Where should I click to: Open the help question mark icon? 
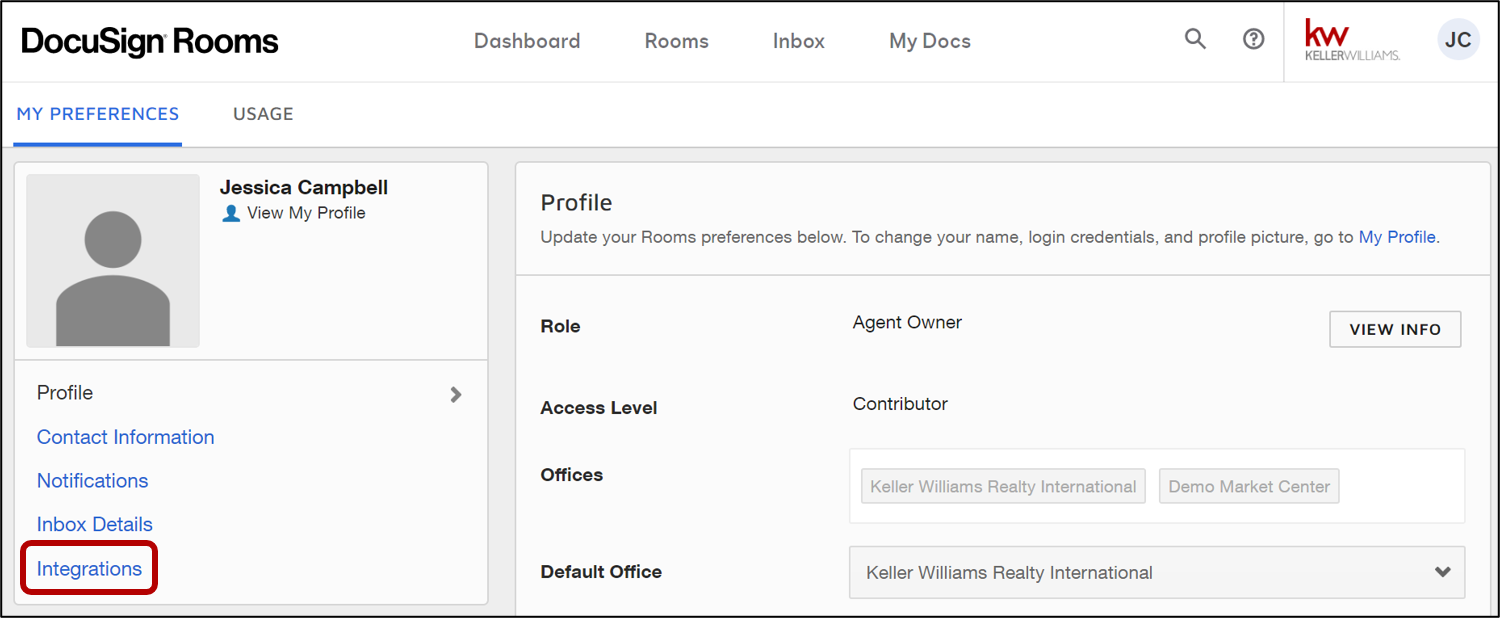tap(1253, 39)
